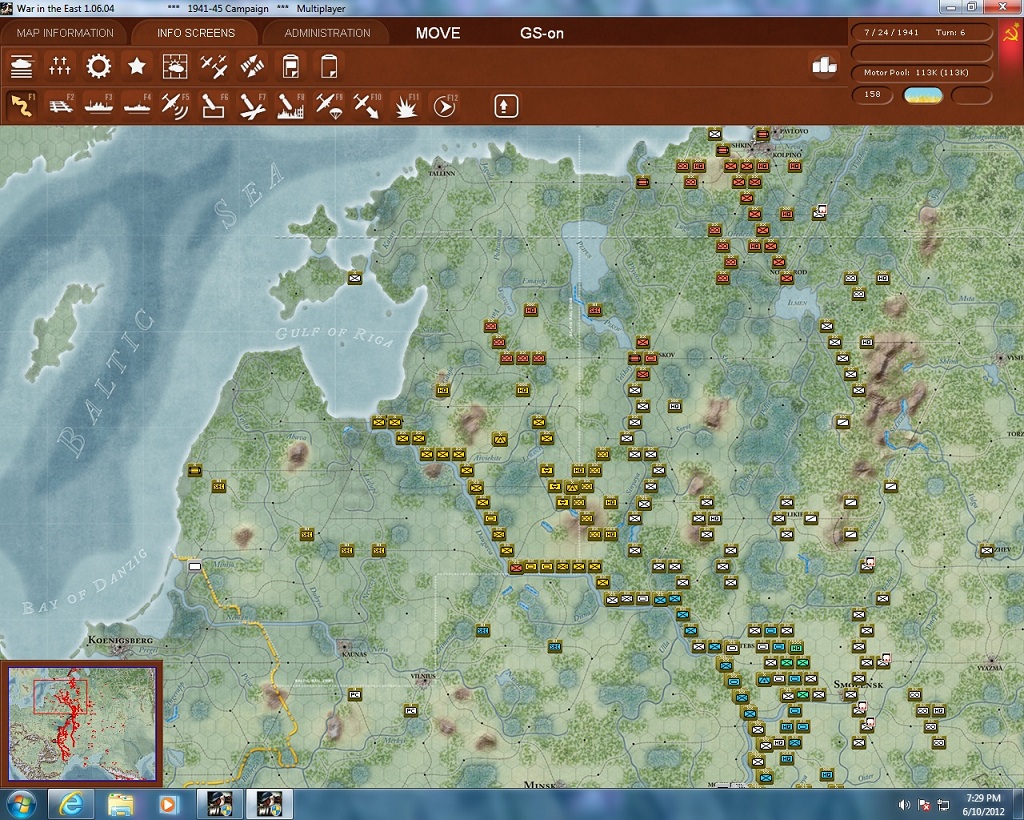This screenshot has height=820, width=1024.
Task: Switch to the INFO SCREENS tab
Action: 195,33
